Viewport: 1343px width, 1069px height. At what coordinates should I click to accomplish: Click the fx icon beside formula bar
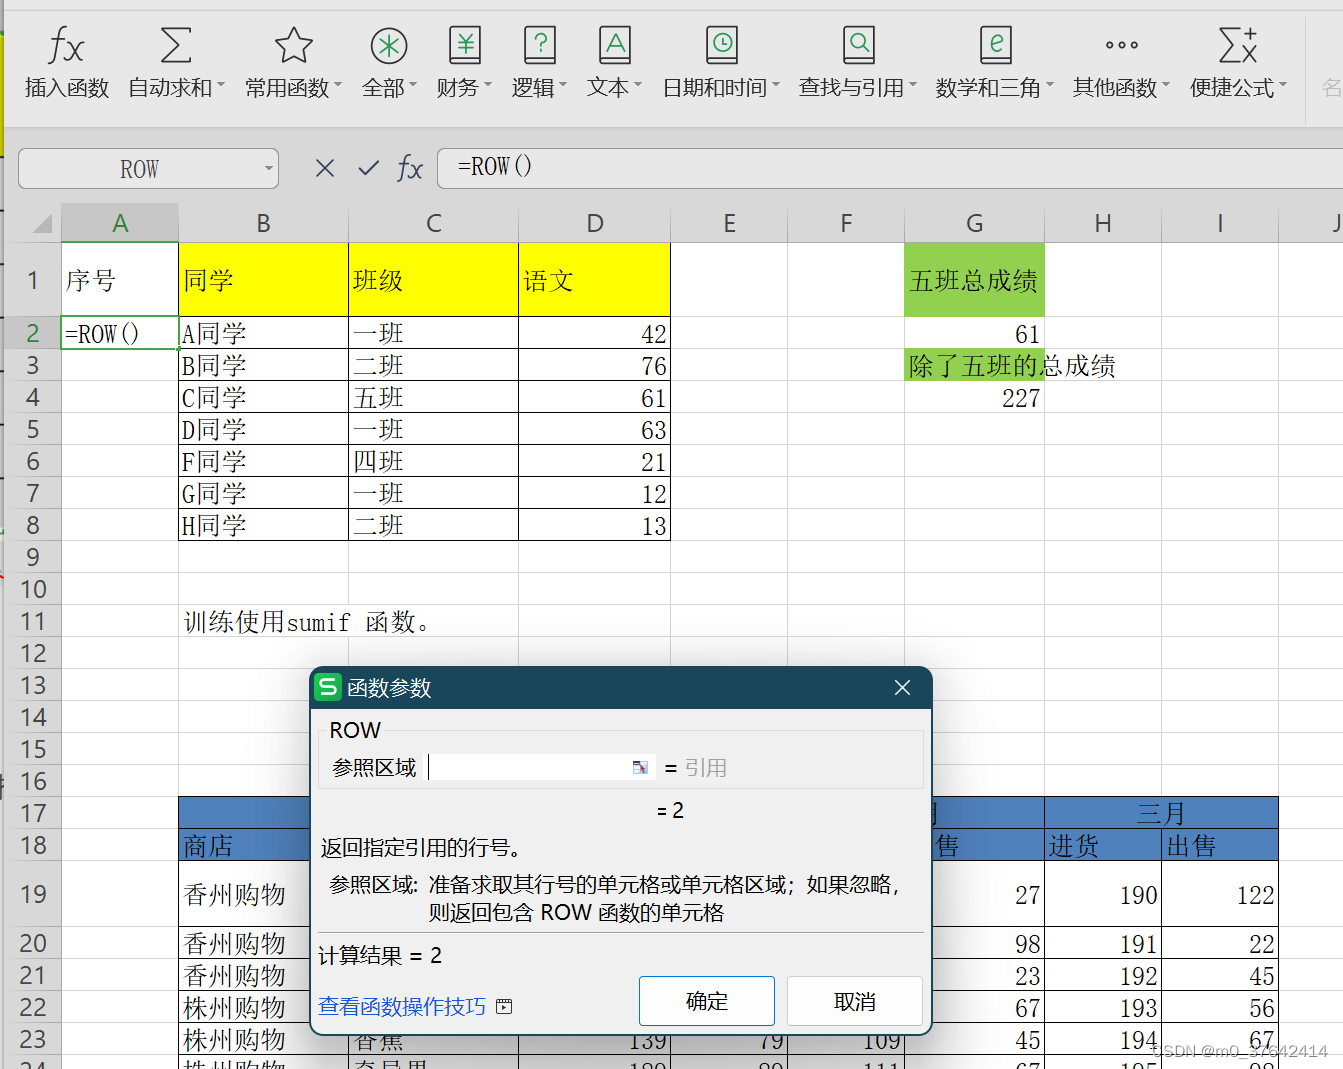[x=410, y=168]
